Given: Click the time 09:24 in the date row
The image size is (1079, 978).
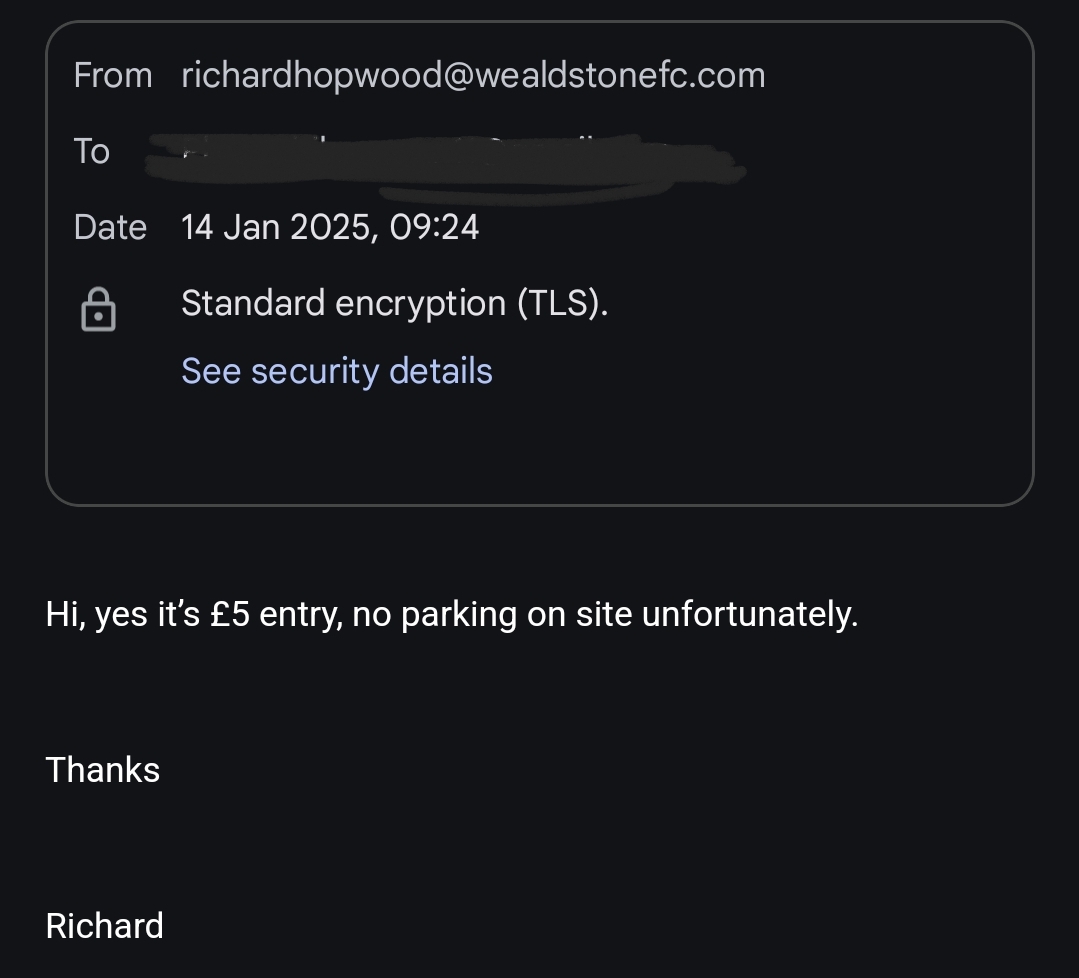Looking at the screenshot, I should click(x=434, y=227).
